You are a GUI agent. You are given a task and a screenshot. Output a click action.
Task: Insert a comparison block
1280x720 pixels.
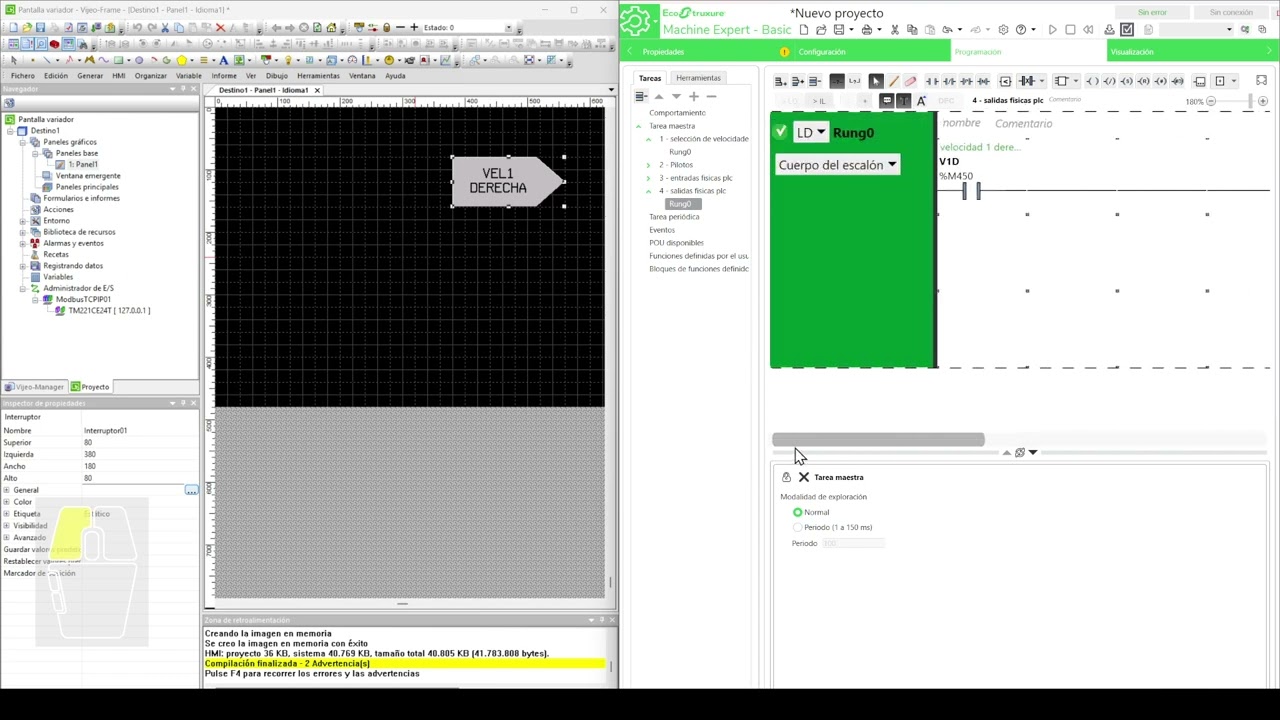1005,81
